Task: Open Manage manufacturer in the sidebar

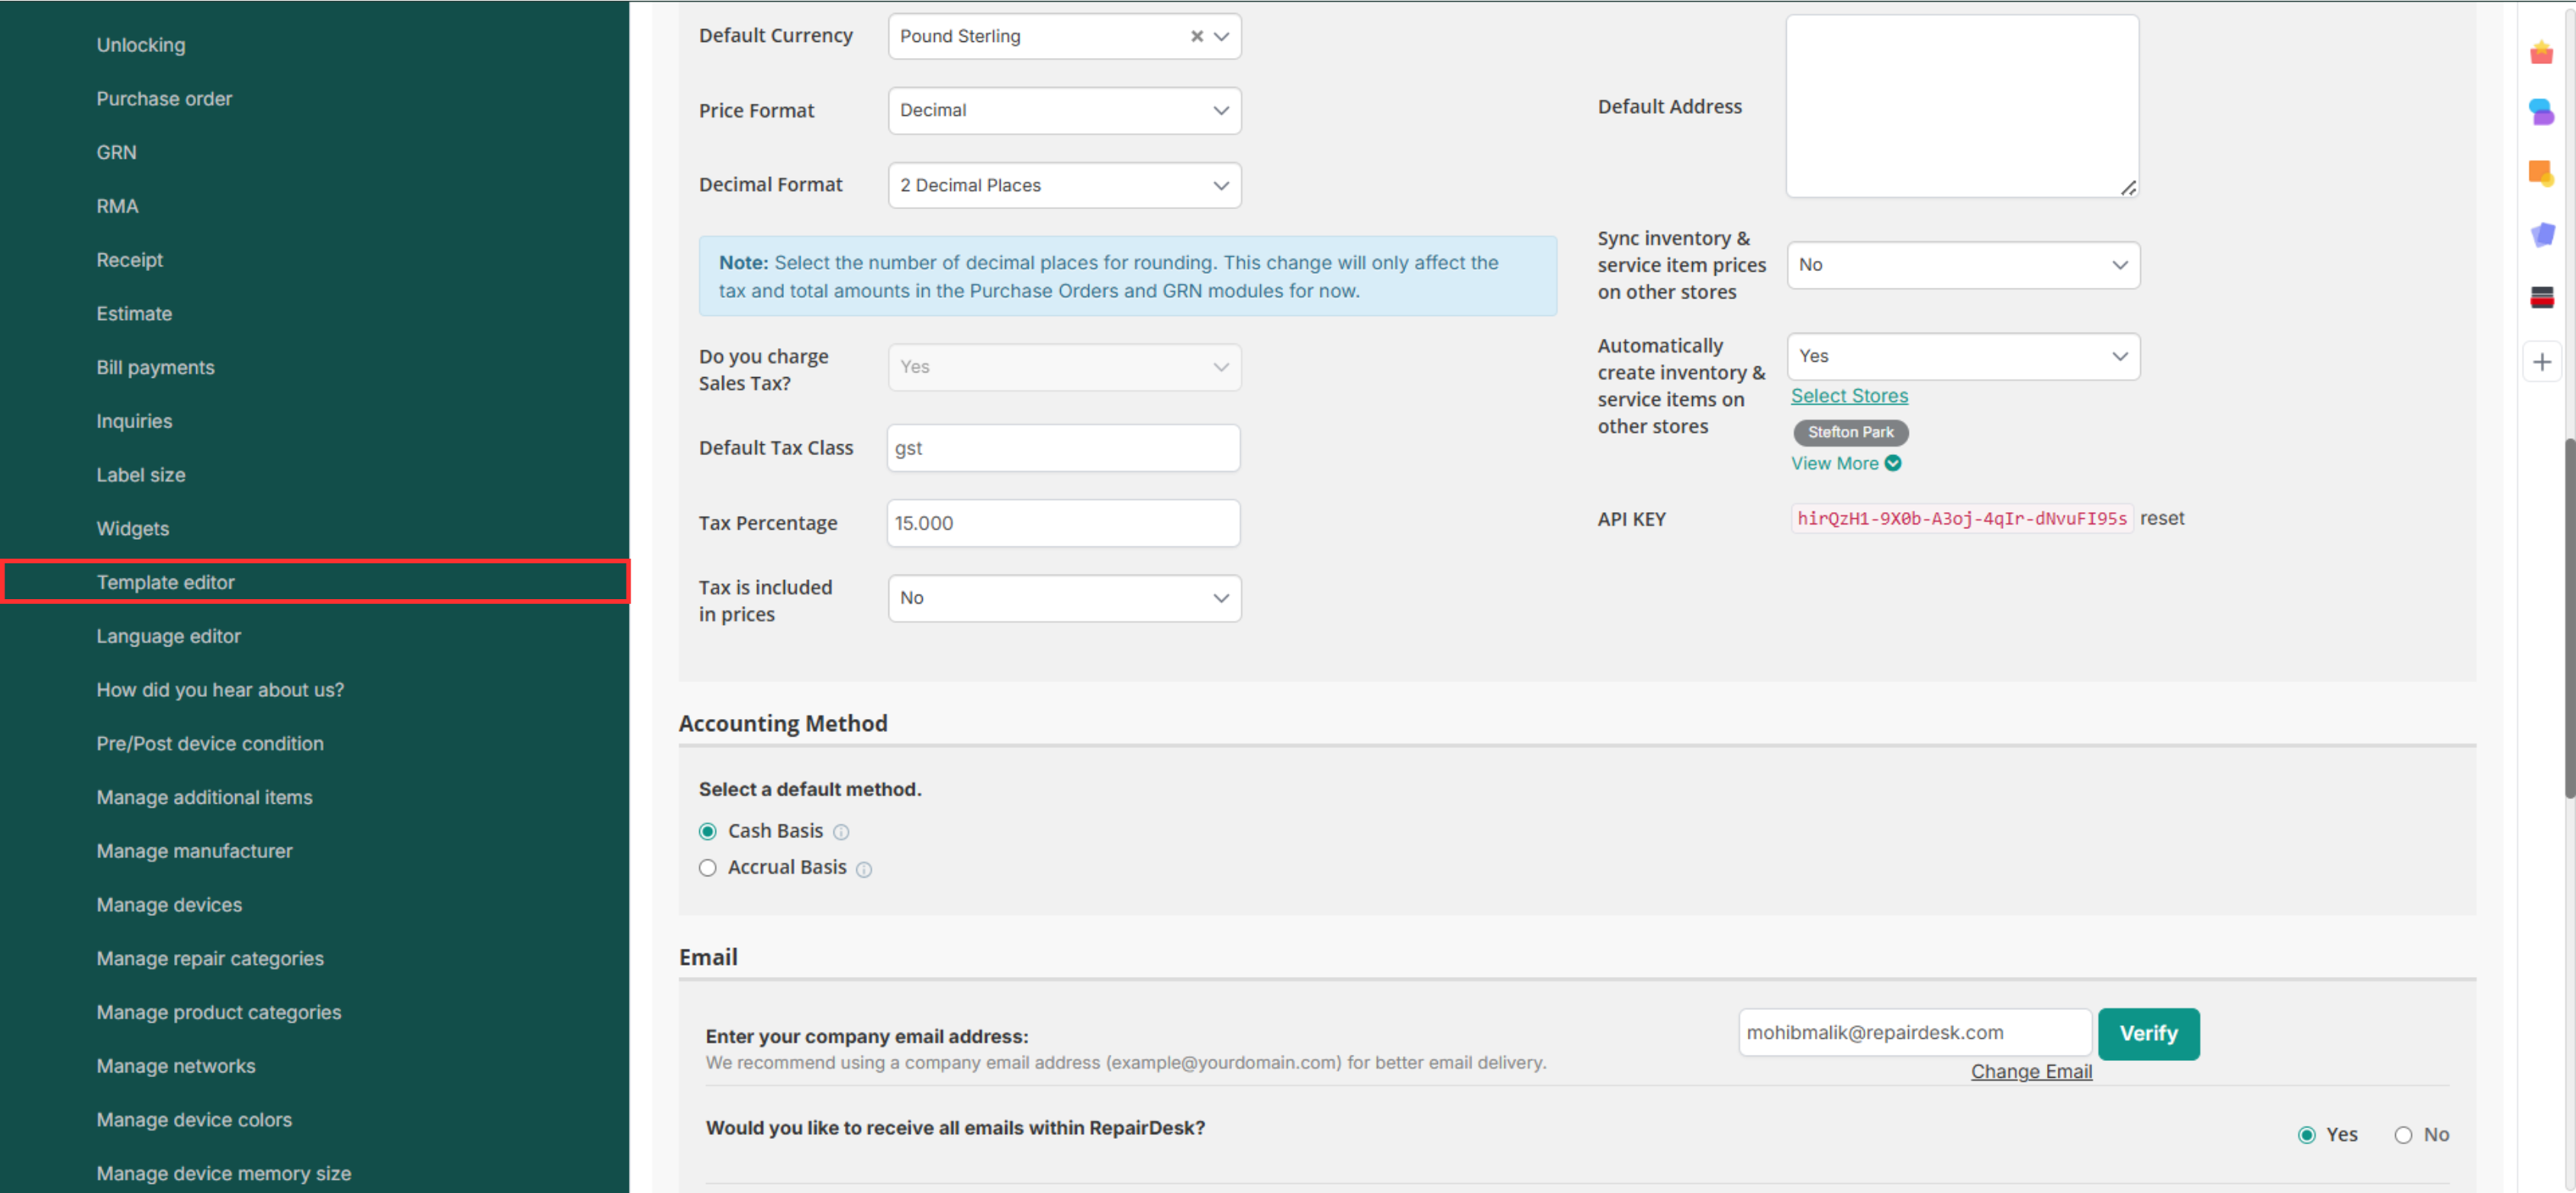Action: (x=194, y=851)
